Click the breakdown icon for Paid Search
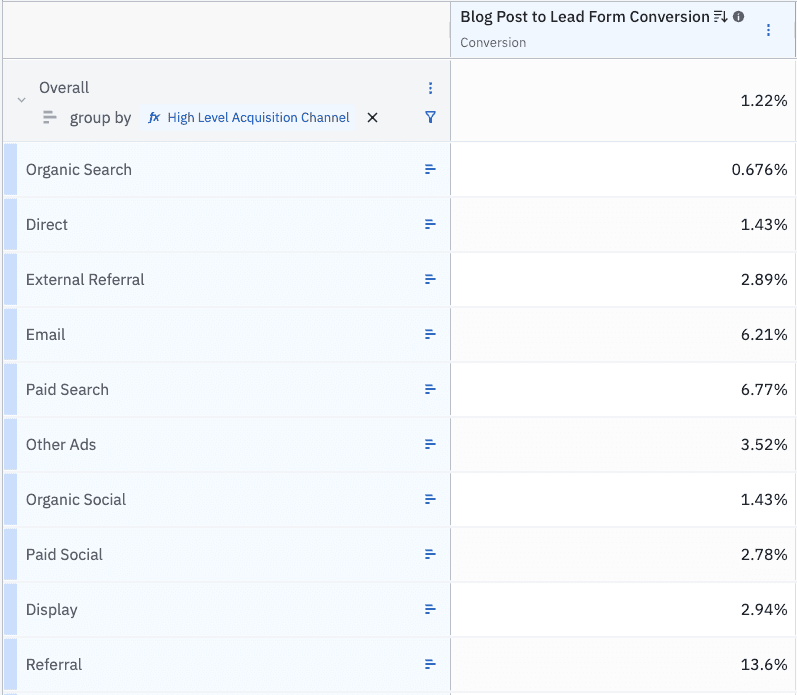 click(430, 390)
